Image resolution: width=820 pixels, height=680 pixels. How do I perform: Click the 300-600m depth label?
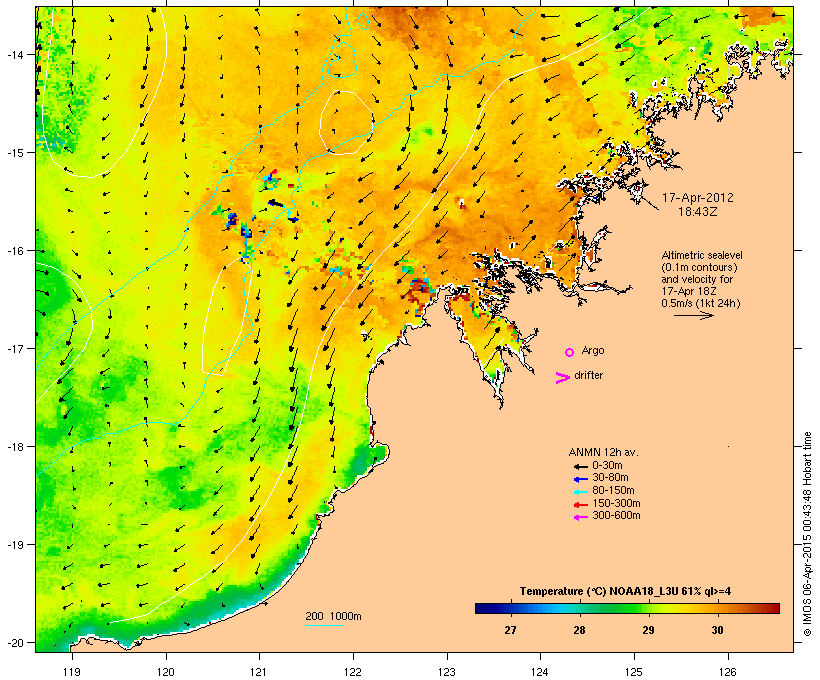(x=616, y=516)
